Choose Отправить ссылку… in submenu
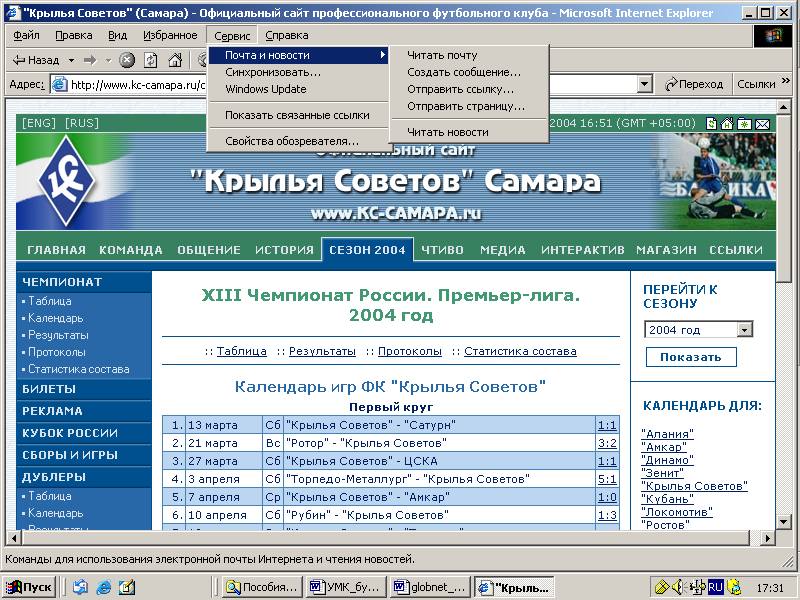Screen dimensions: 800x600 469,89
